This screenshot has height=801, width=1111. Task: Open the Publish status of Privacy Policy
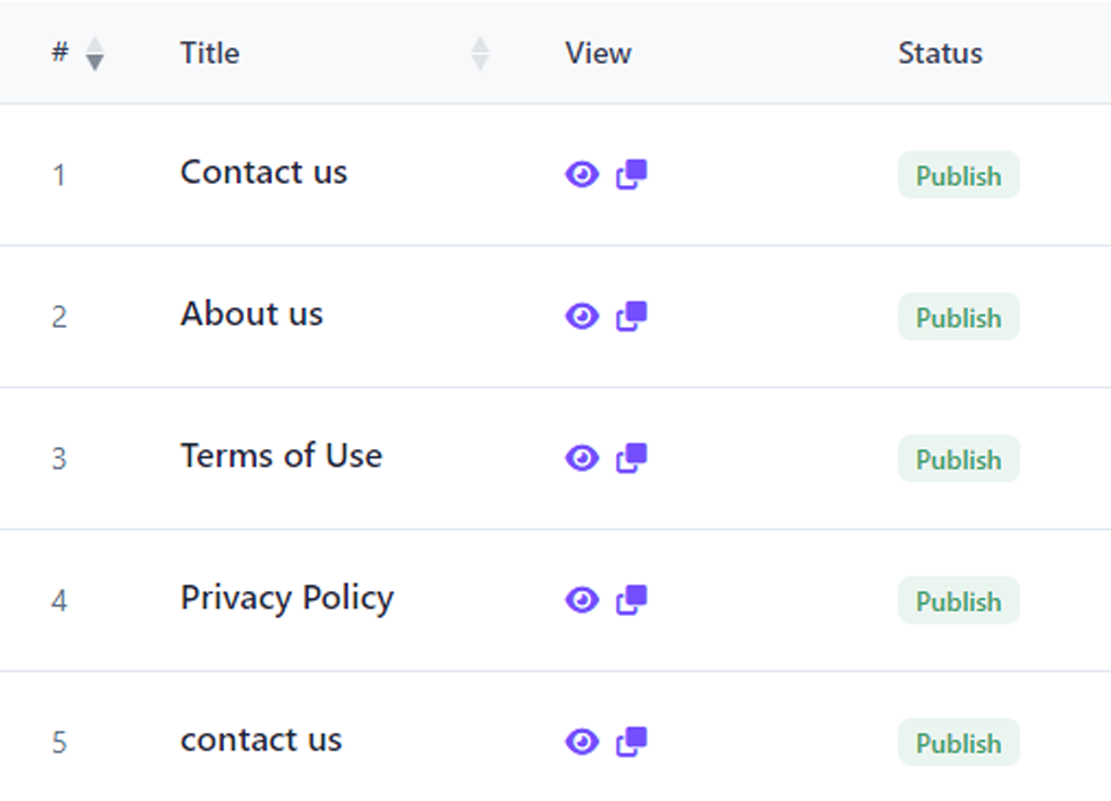[x=958, y=601]
